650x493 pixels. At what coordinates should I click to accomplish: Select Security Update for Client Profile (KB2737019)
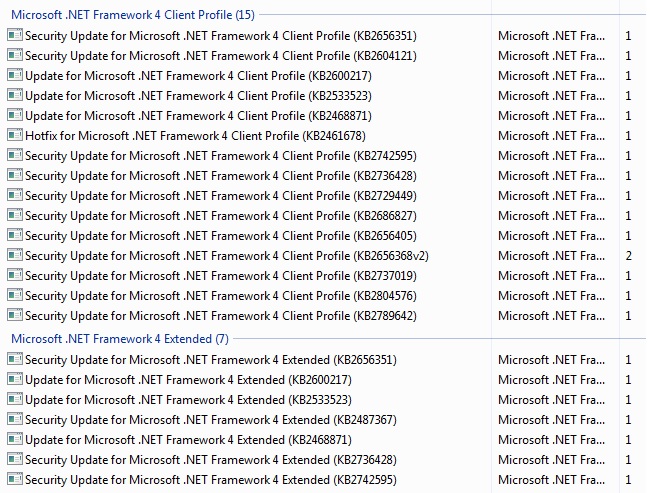(221, 276)
